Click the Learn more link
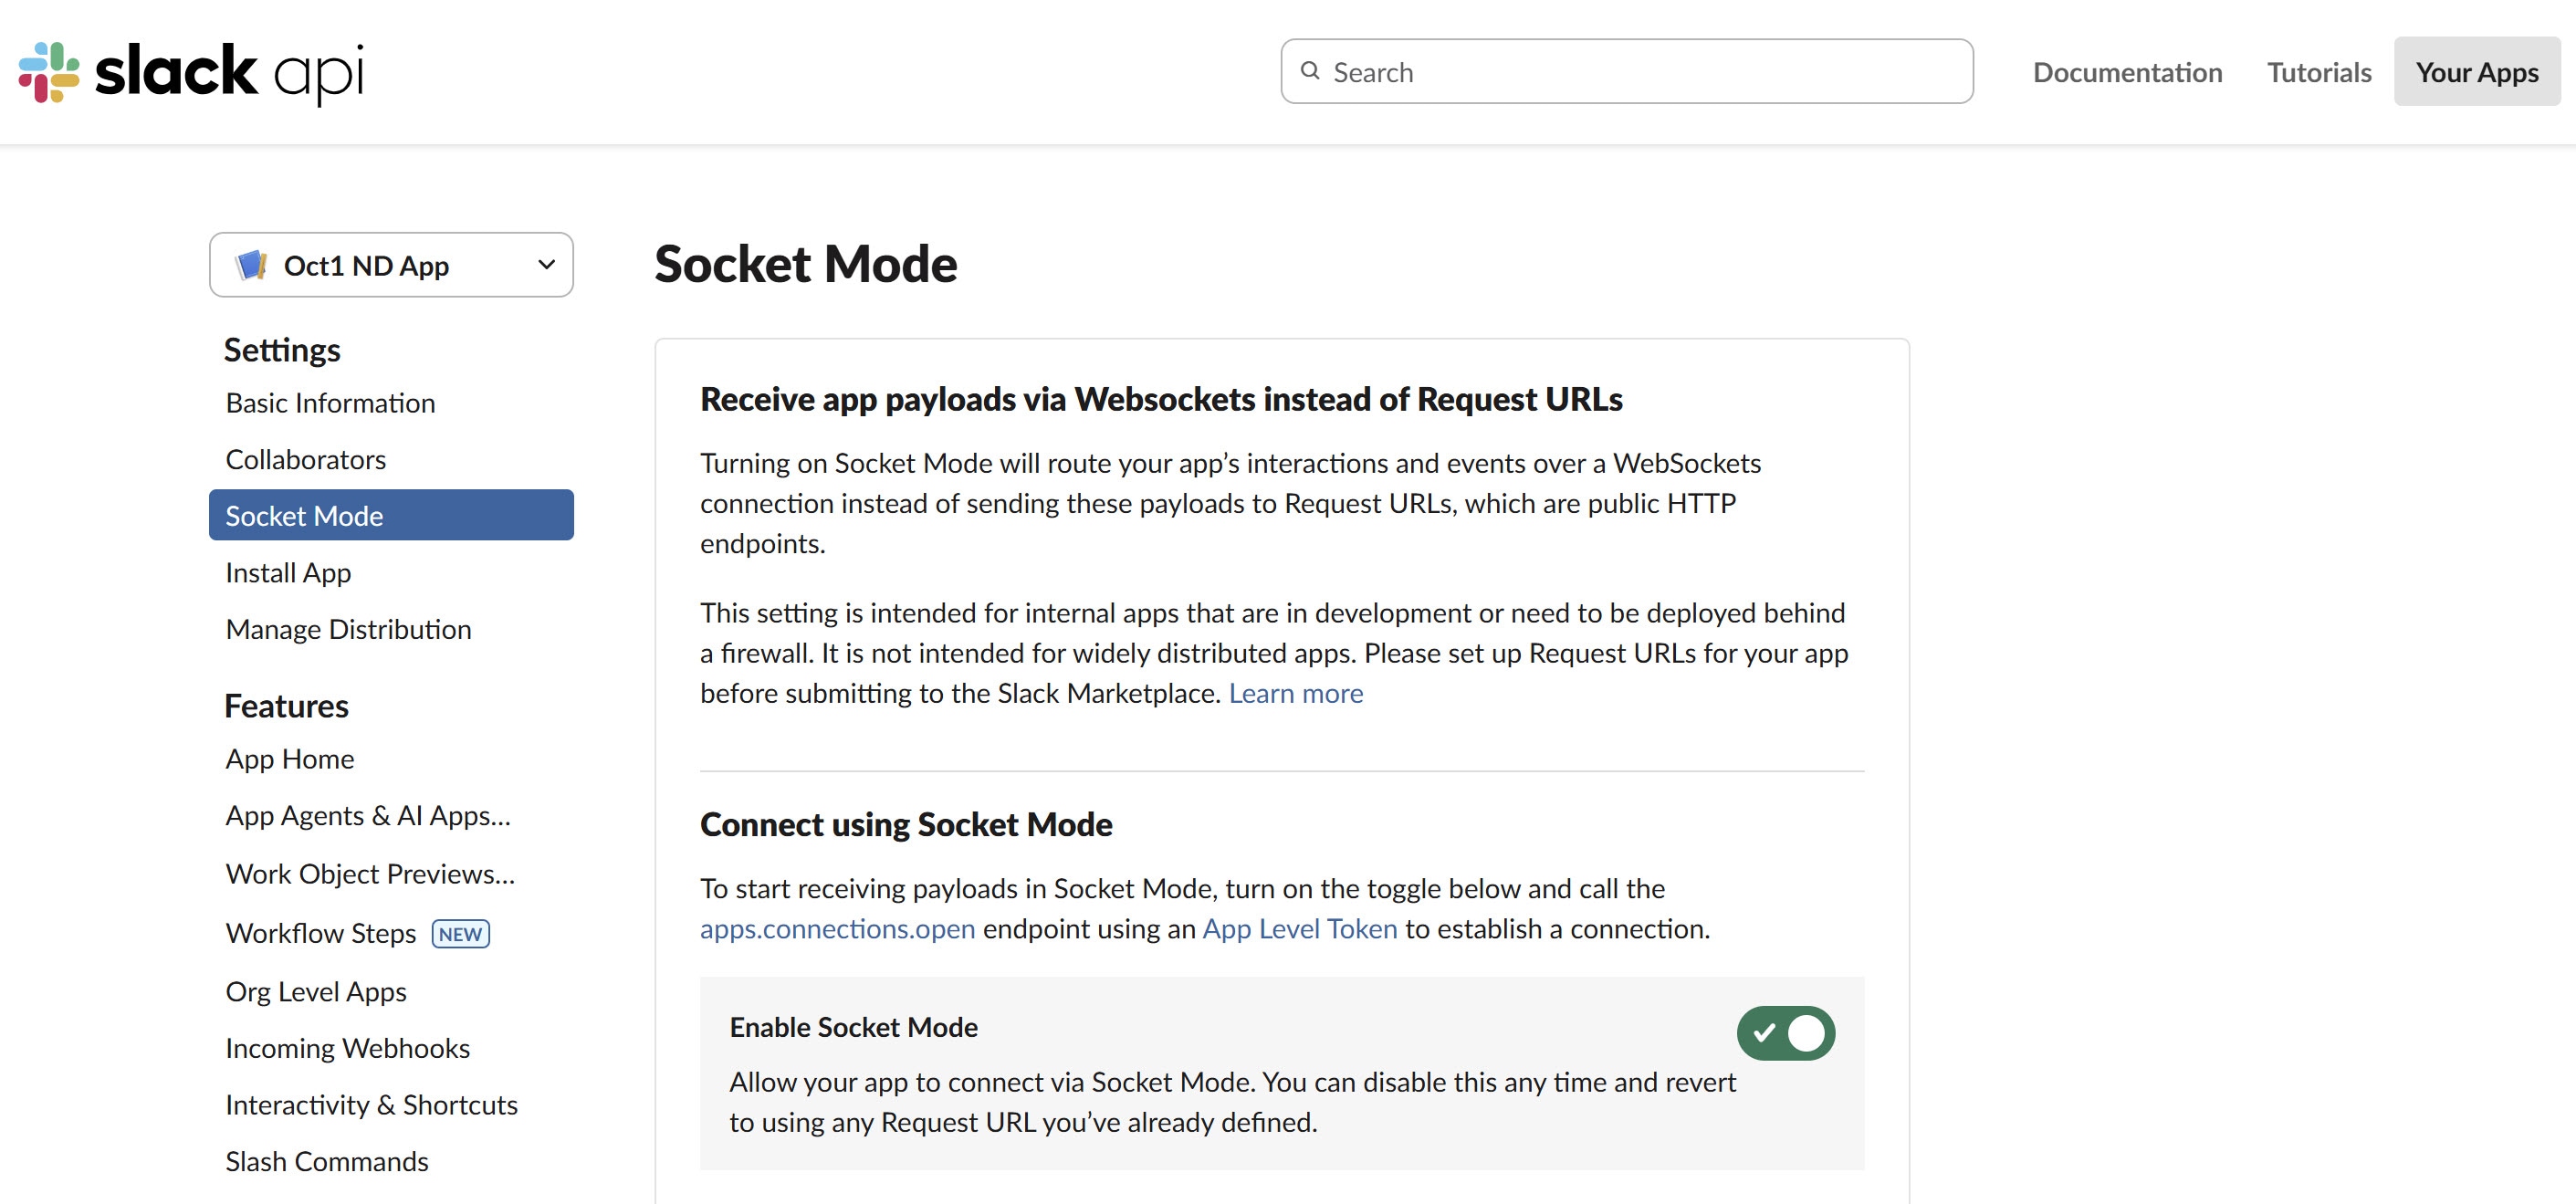Screen dimensions: 2576x1204 (x=1296, y=692)
